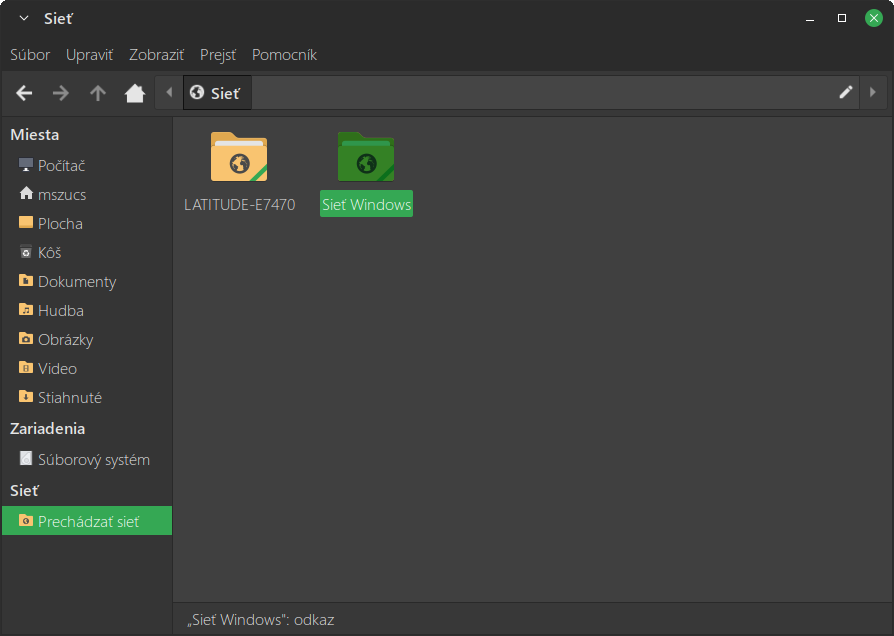Open the Zobraziť menu
894x636 pixels.
point(156,55)
